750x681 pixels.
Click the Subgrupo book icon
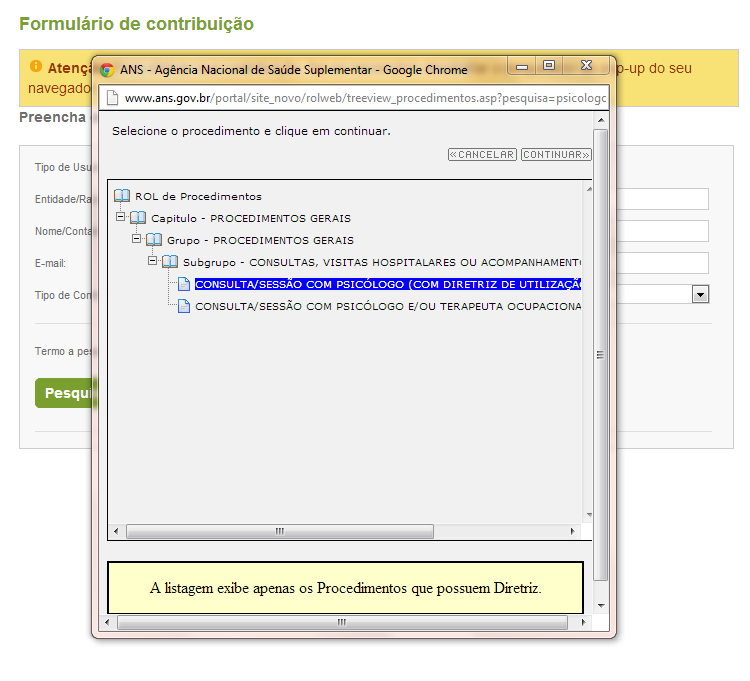pos(170,262)
